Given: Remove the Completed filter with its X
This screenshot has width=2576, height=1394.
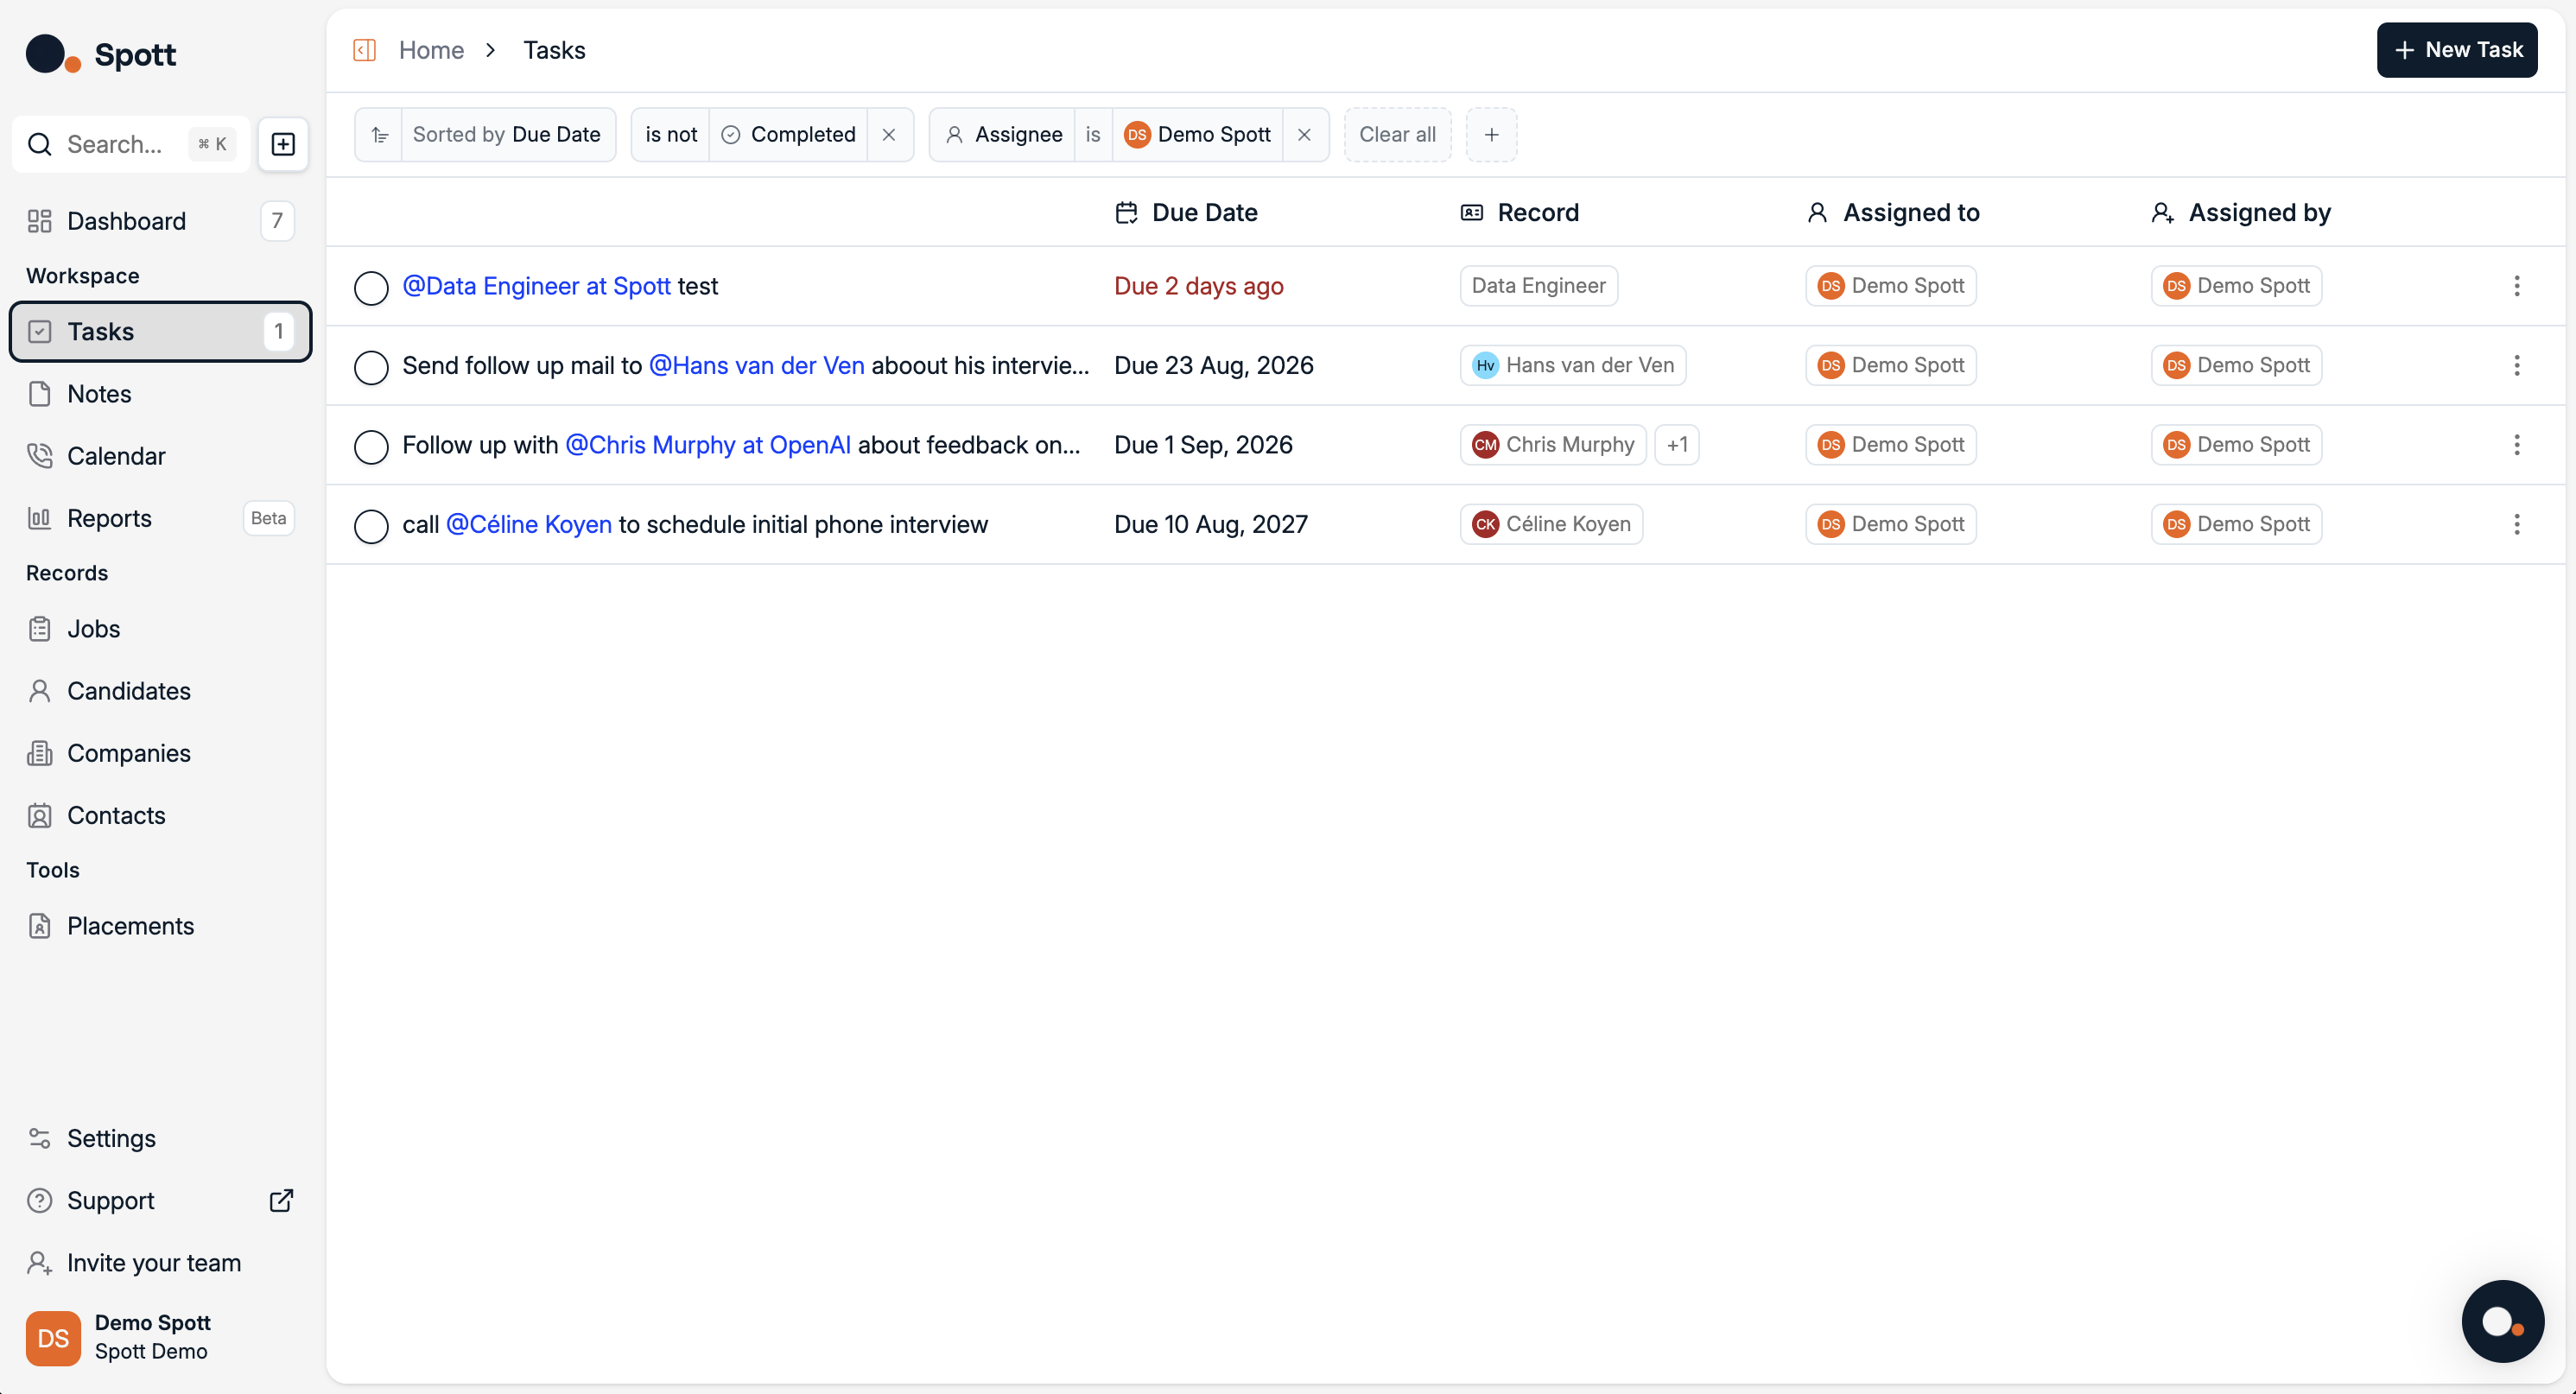Looking at the screenshot, I should click(889, 135).
